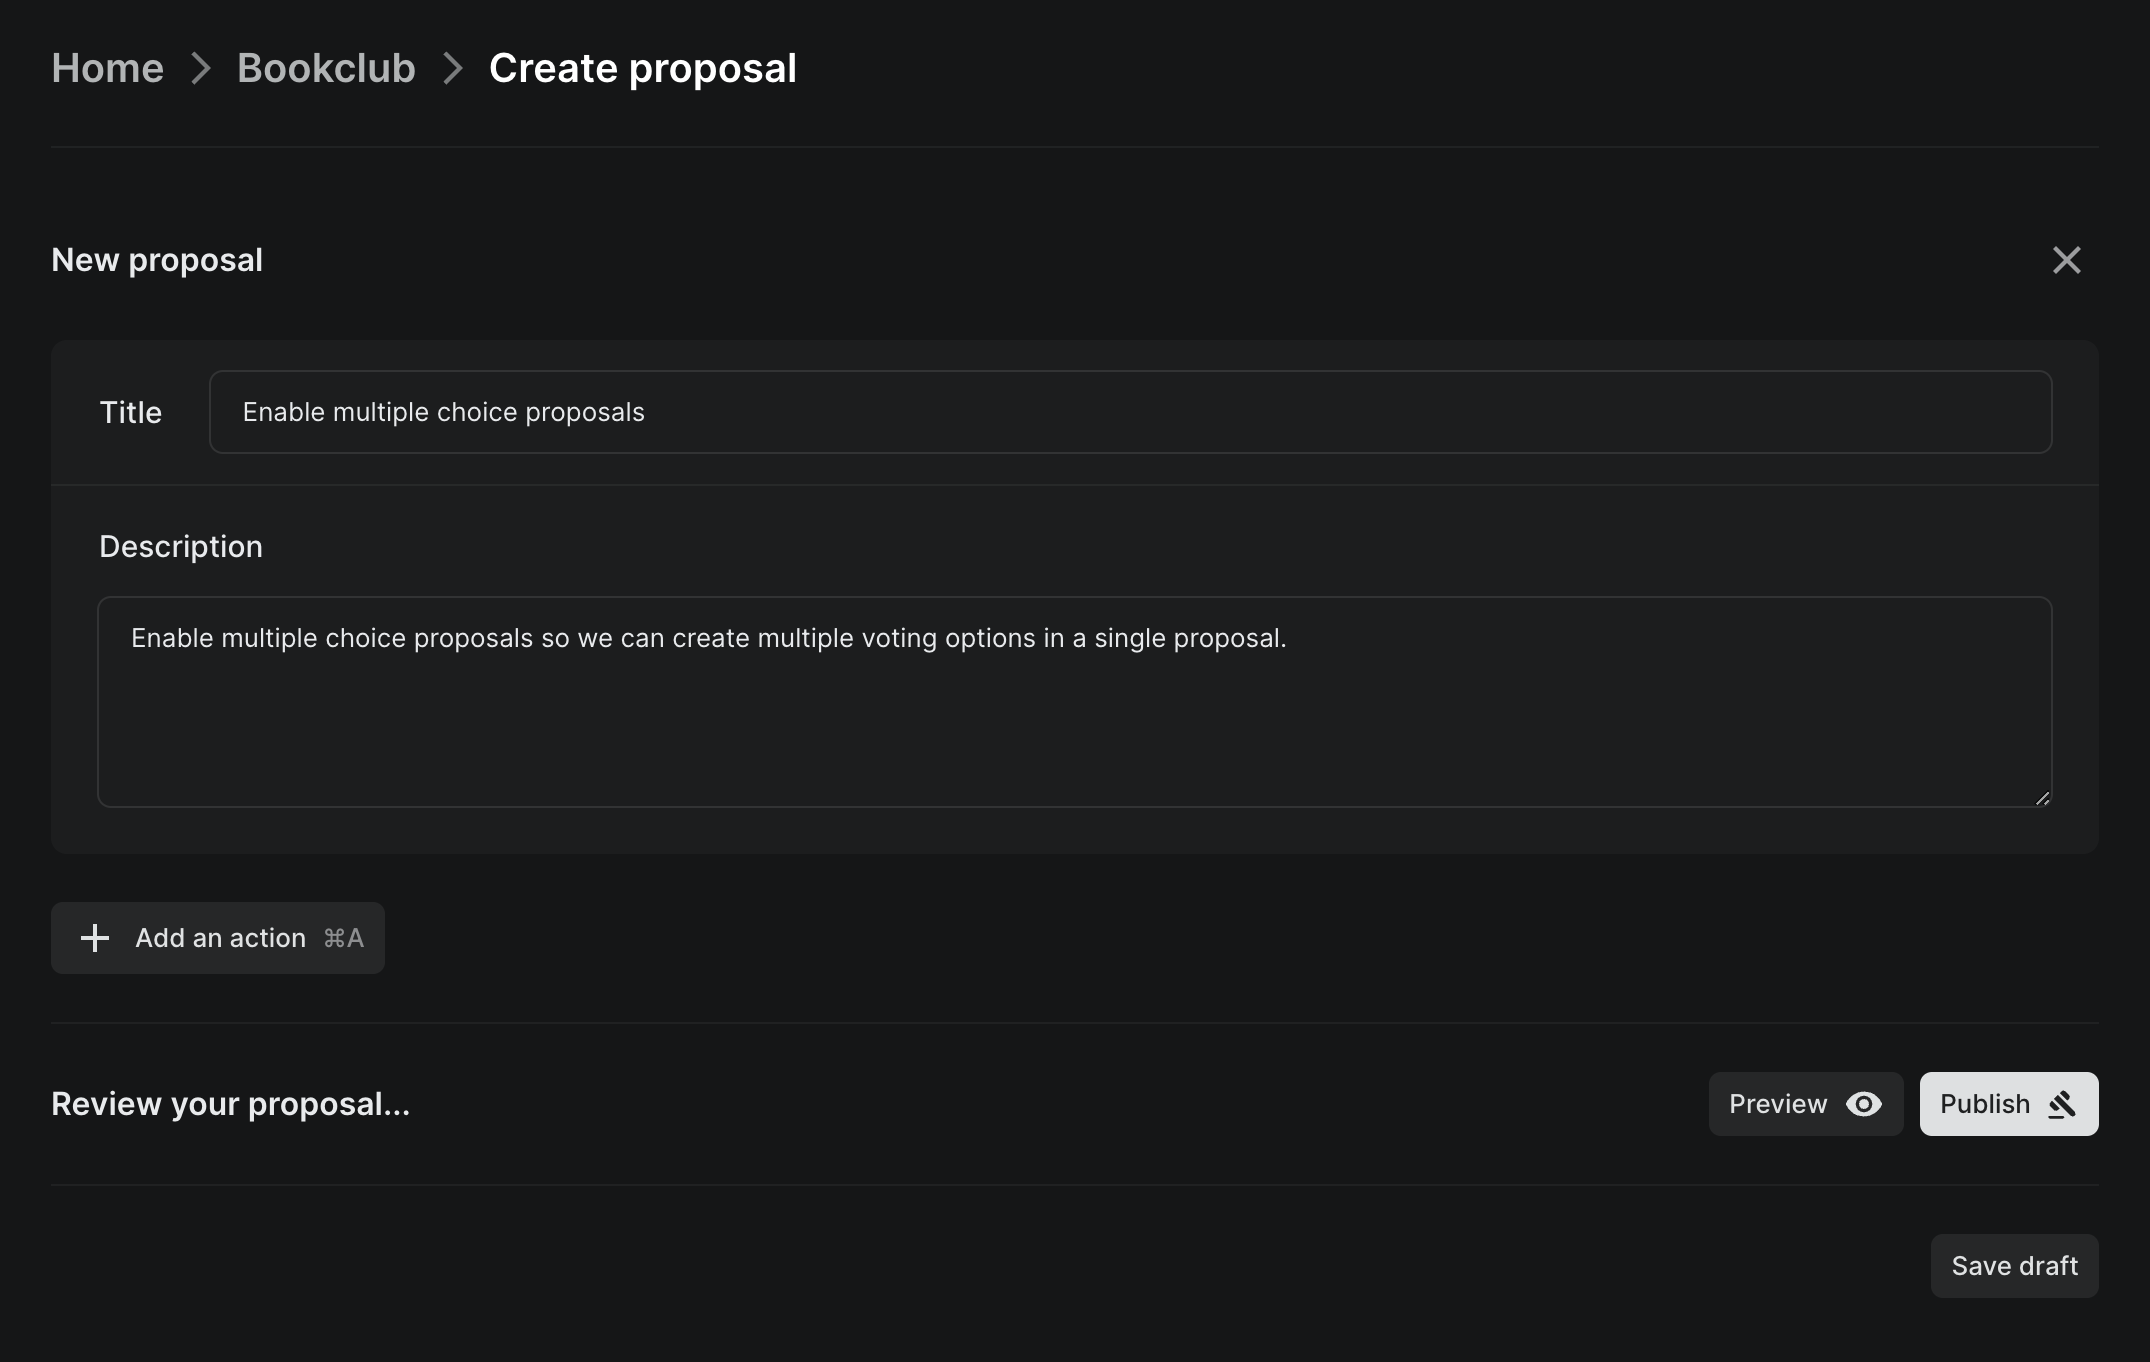Open the Bookclub breadcrumb link
The width and height of the screenshot is (2150, 1362).
tap(326, 69)
